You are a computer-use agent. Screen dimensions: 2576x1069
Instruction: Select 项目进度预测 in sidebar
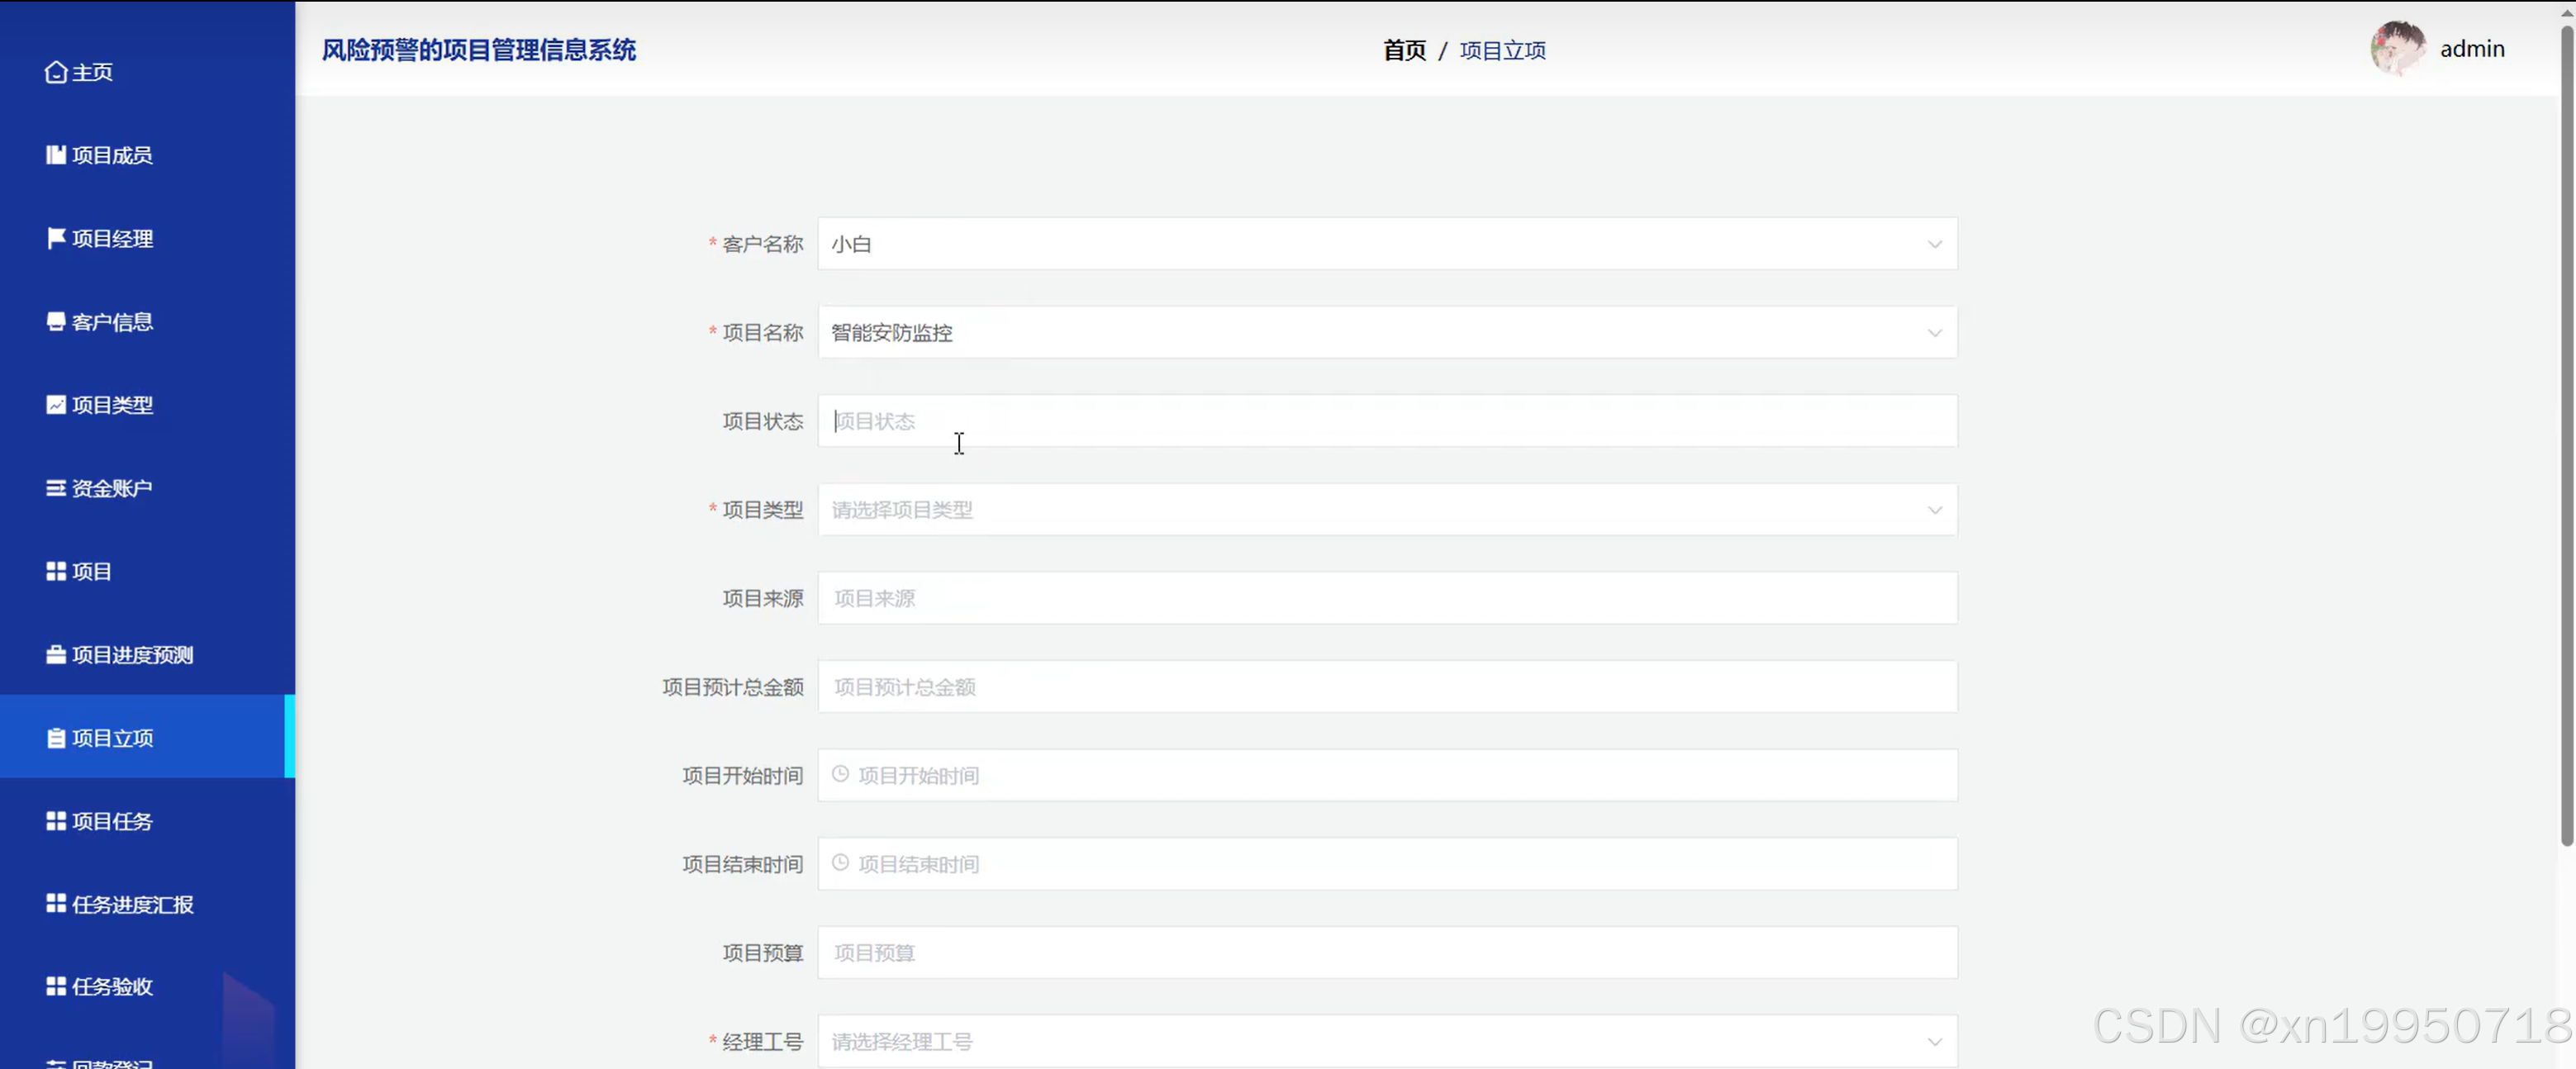[x=147, y=655]
